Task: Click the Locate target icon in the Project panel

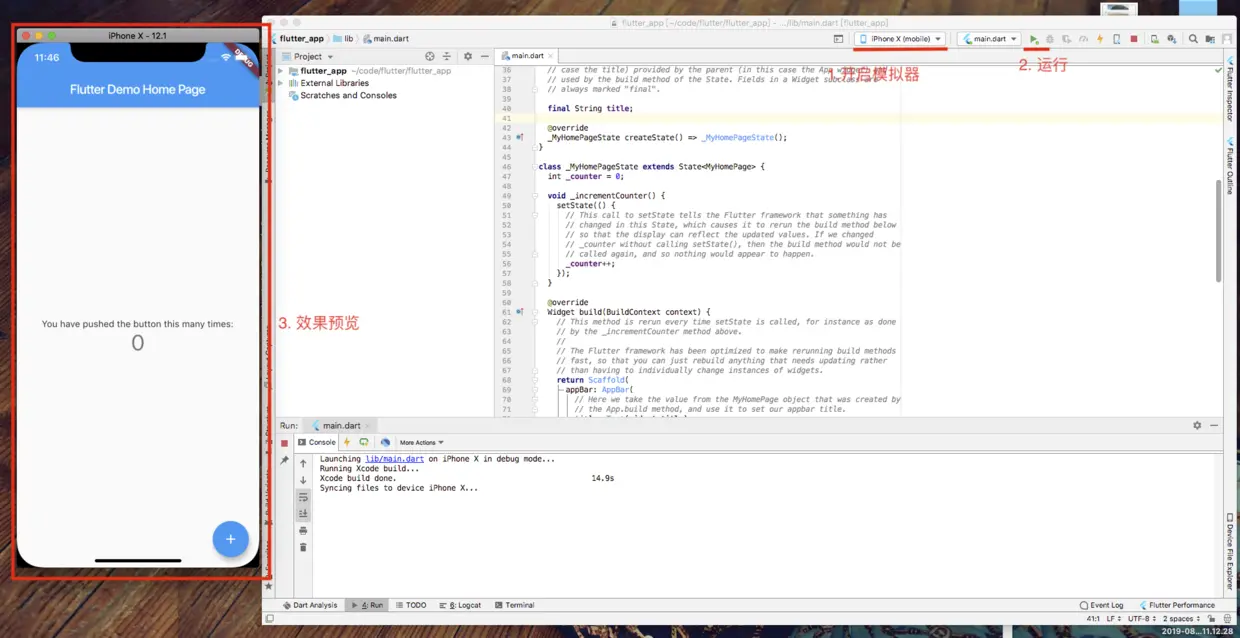Action: (430, 57)
